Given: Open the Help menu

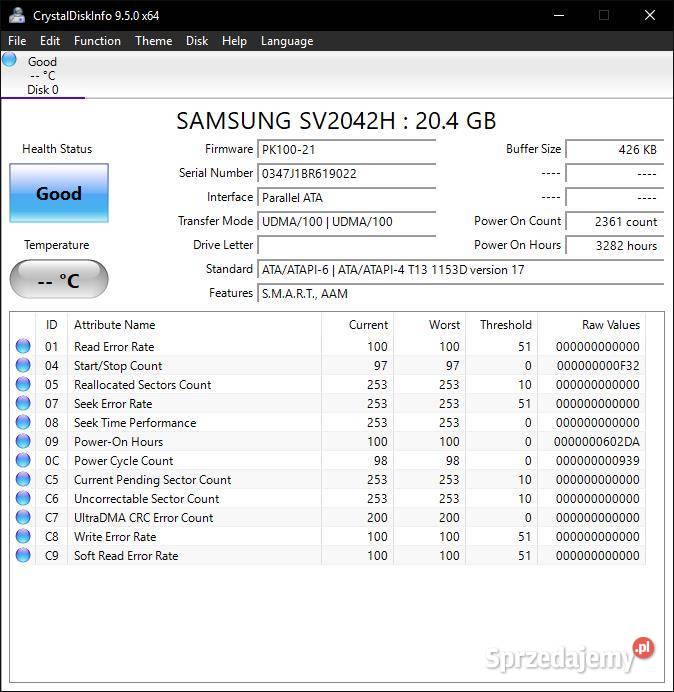Looking at the screenshot, I should point(234,41).
